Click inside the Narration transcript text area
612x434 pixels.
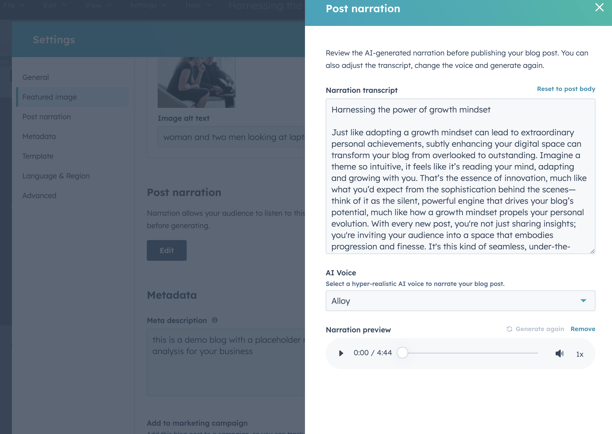[x=460, y=176]
